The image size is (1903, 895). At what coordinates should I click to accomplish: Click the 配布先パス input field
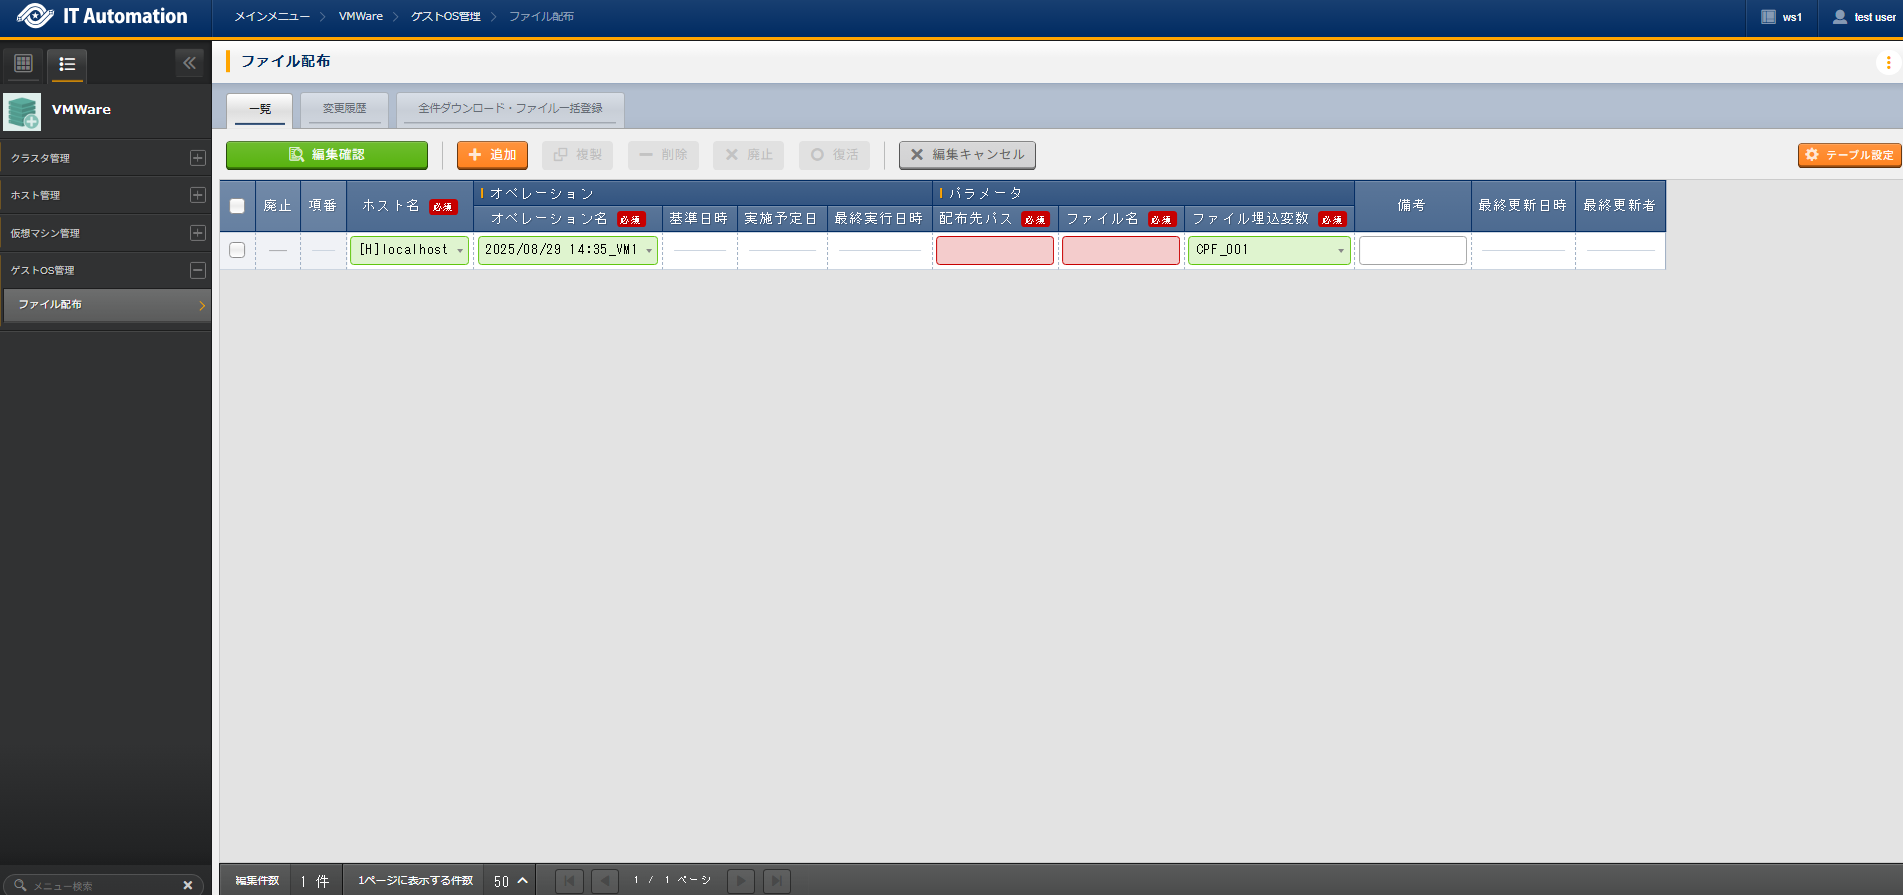pos(994,250)
